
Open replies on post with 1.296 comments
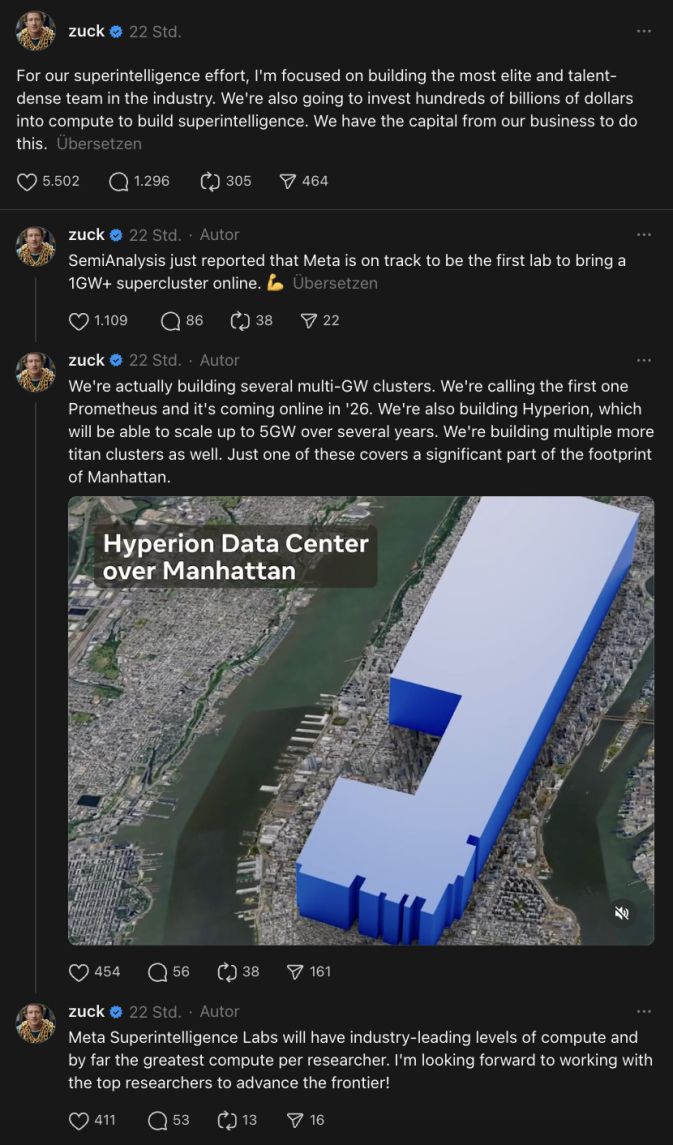point(118,181)
